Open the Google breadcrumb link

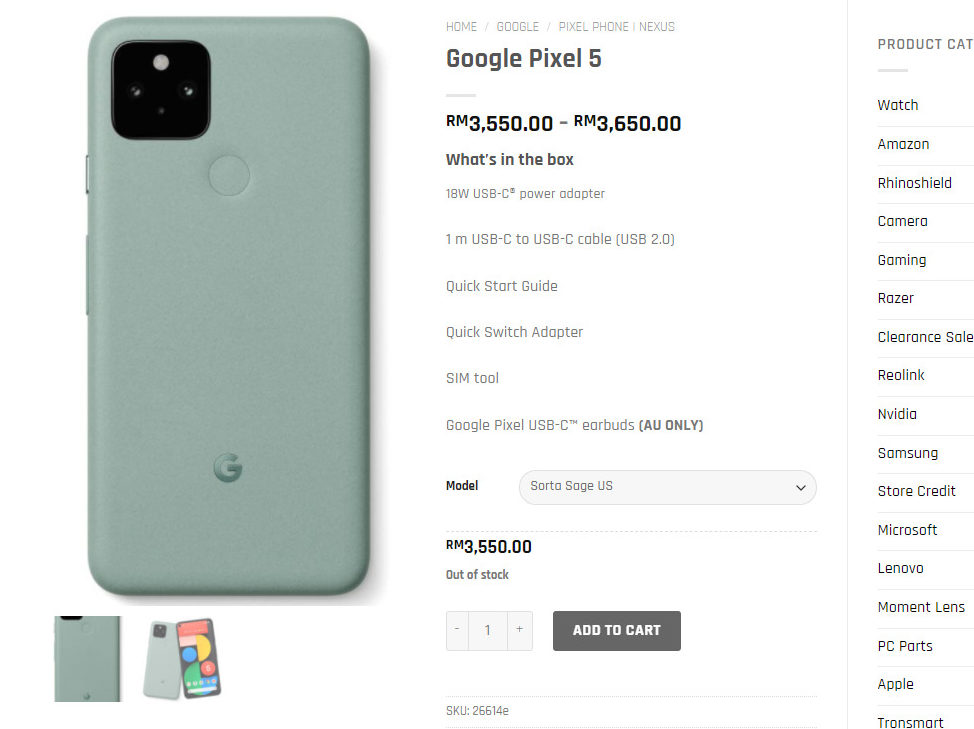coord(517,27)
